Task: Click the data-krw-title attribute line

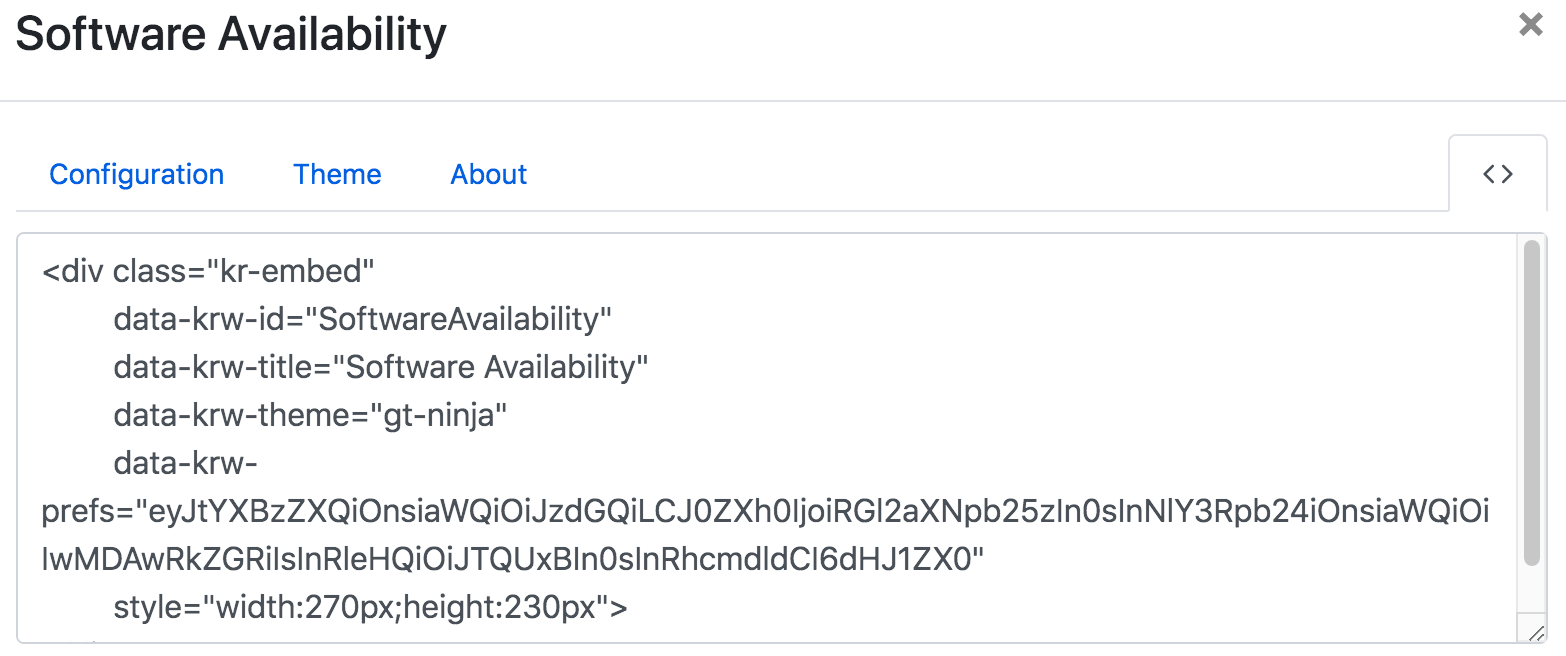Action: point(380,367)
